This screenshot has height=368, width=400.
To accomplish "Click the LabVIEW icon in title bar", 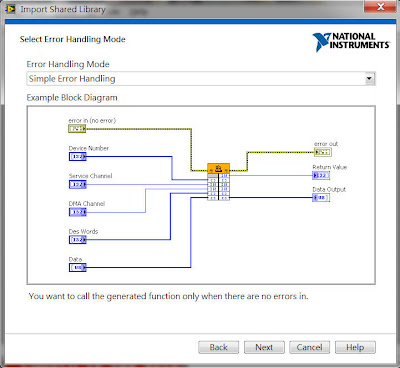I will coord(10,9).
